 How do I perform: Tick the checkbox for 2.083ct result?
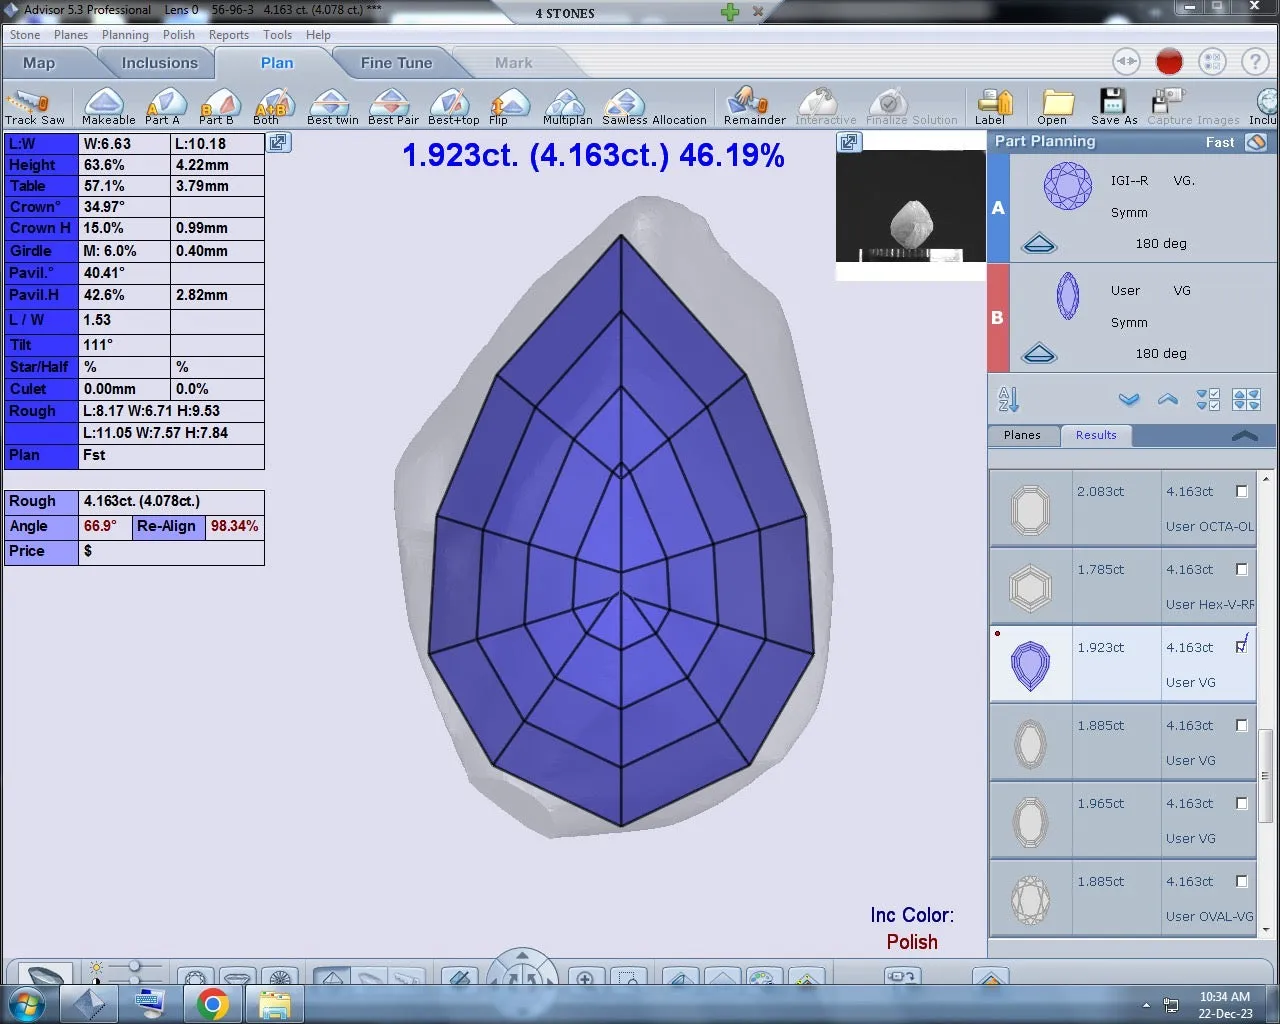pos(1242,491)
